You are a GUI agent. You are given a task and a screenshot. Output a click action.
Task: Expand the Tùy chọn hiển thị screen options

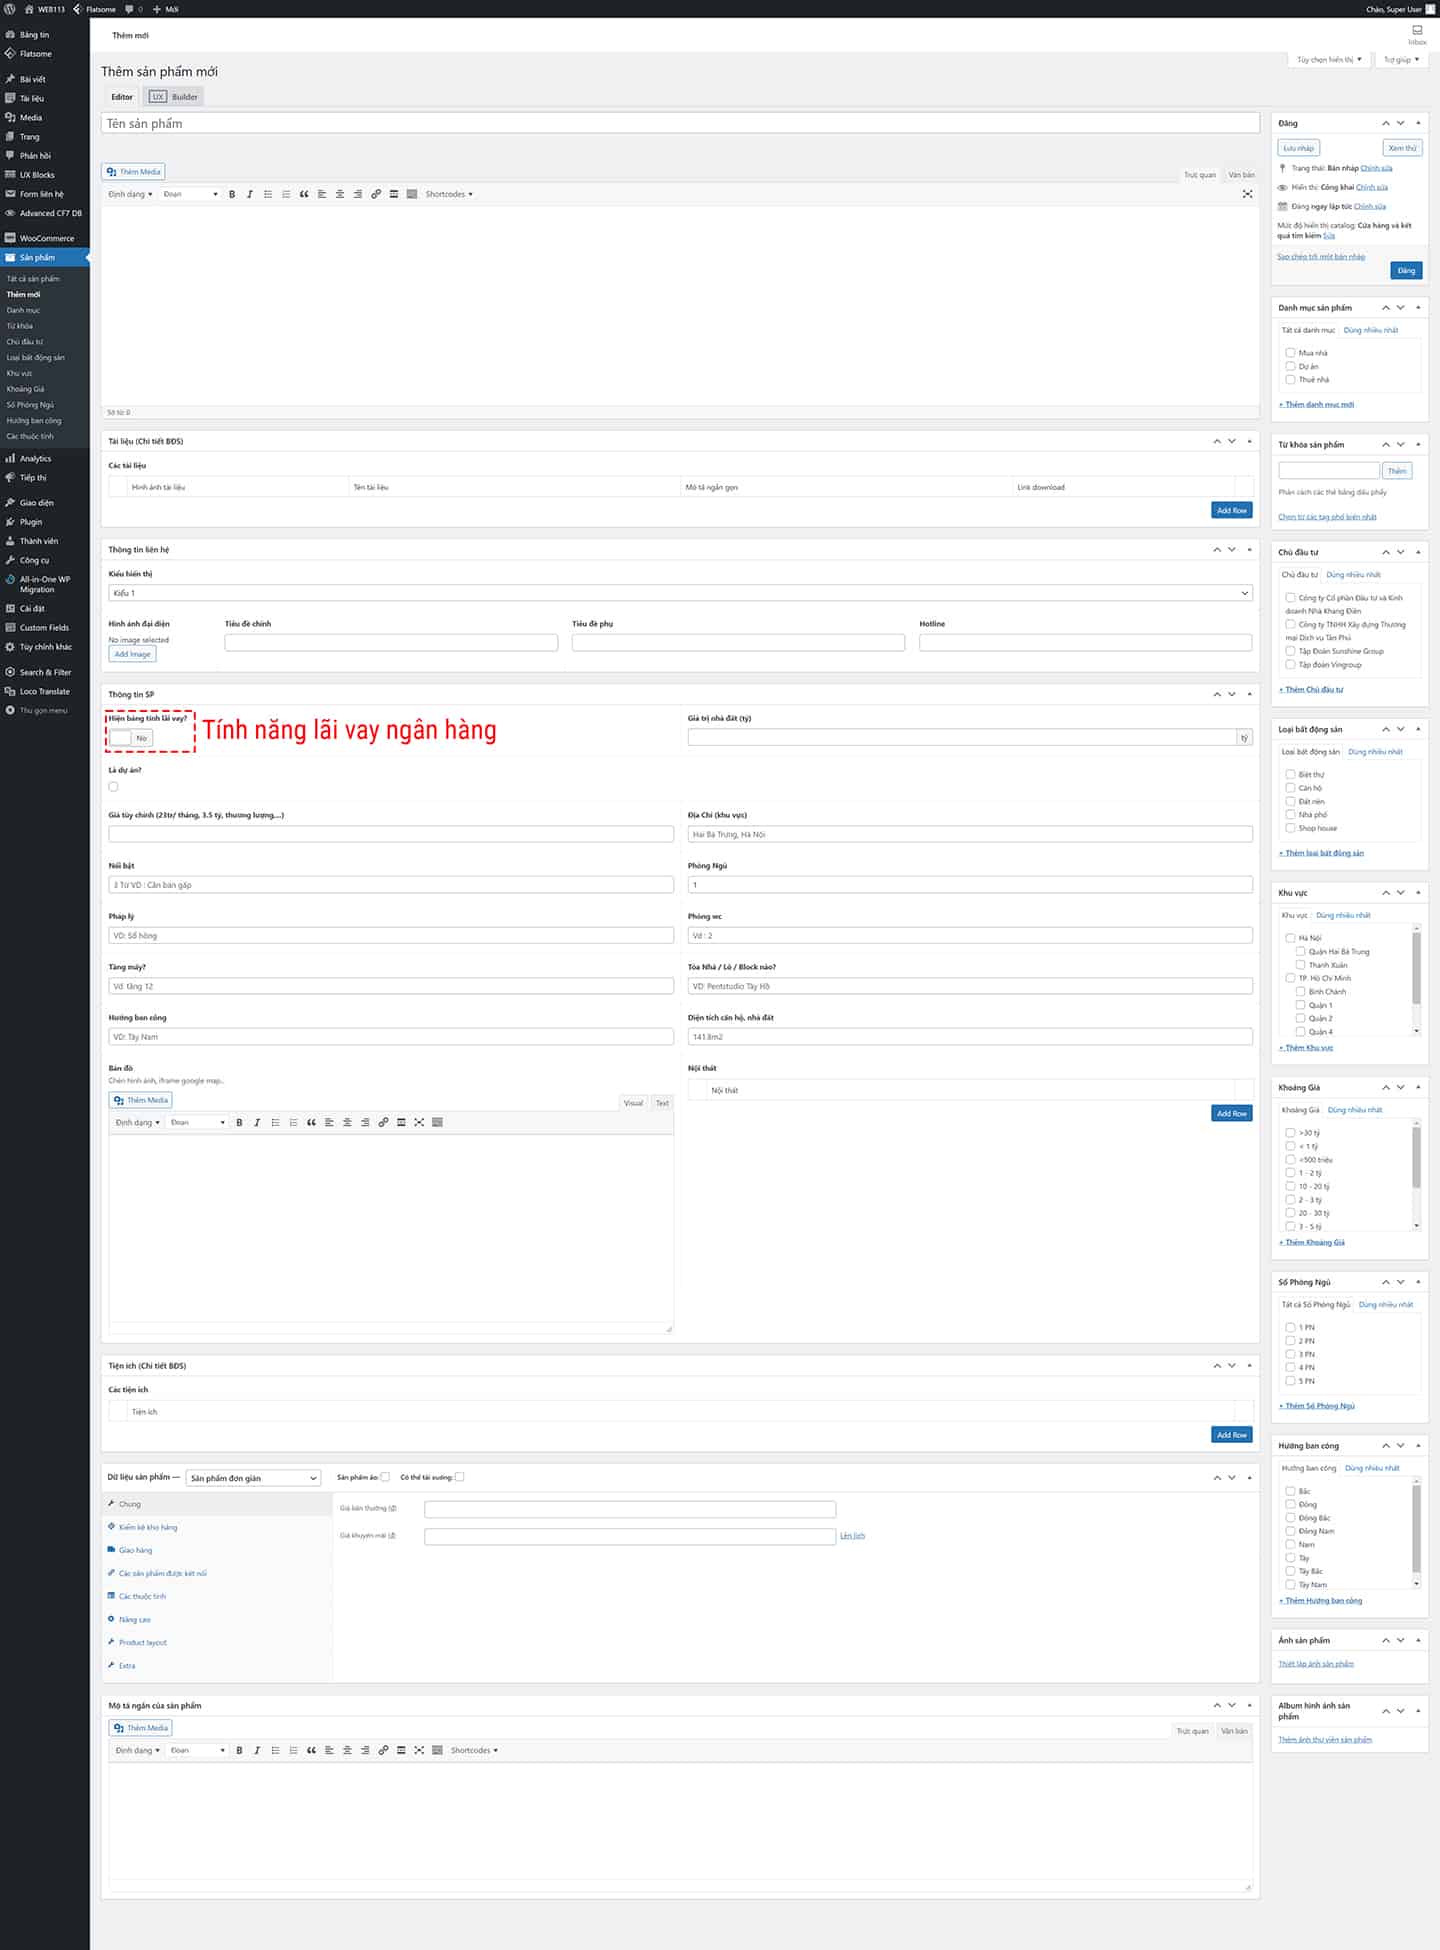1329,60
